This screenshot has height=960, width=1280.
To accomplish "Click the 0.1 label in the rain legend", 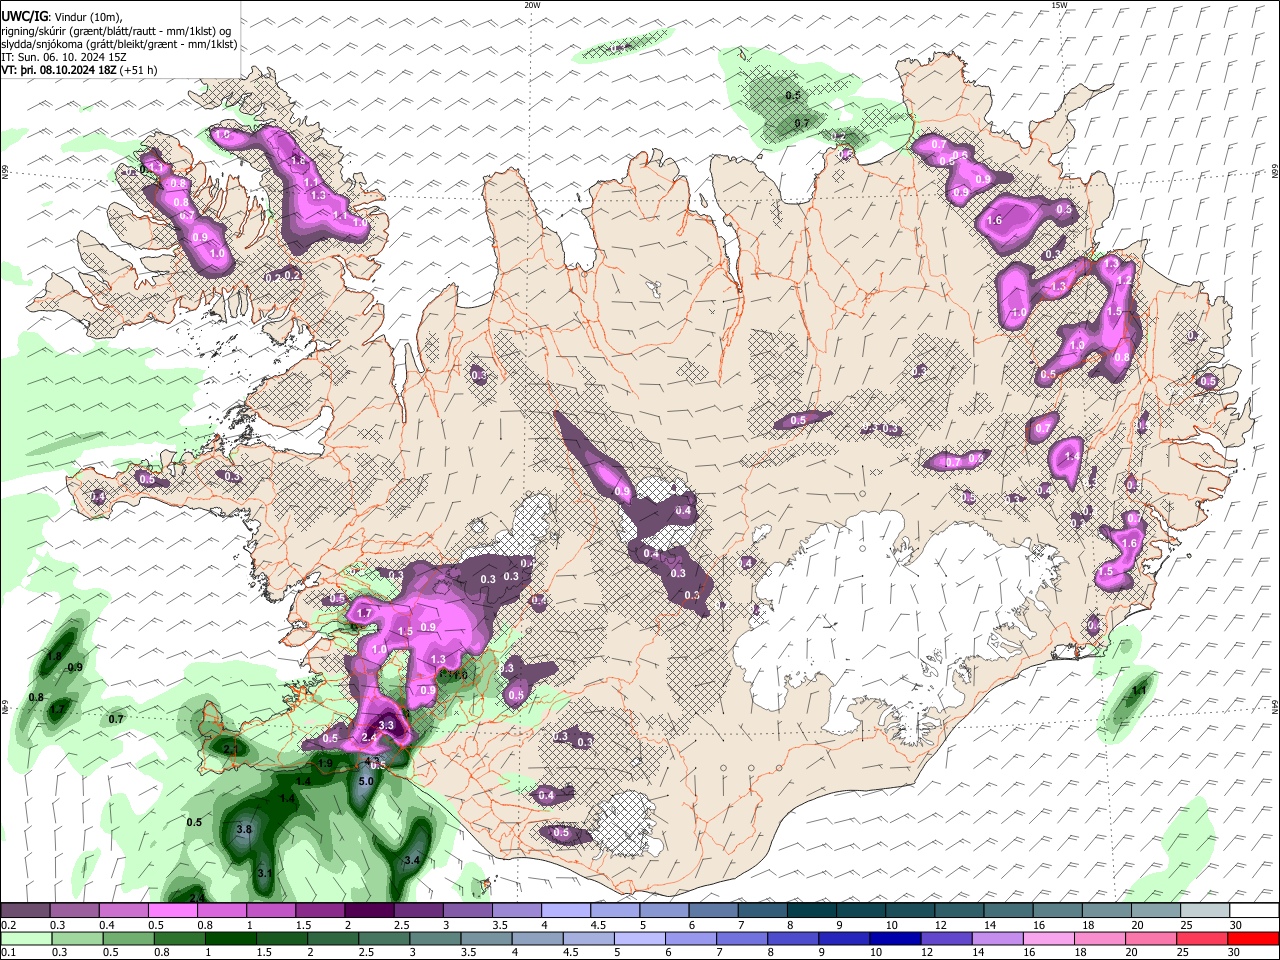I will [8, 953].
